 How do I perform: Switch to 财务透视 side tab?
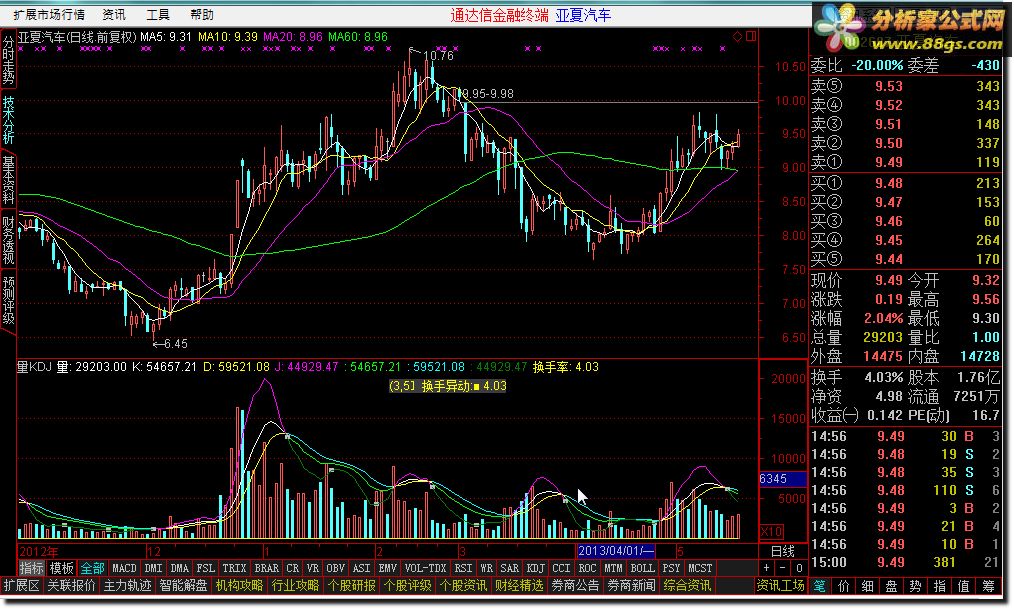coord(8,240)
